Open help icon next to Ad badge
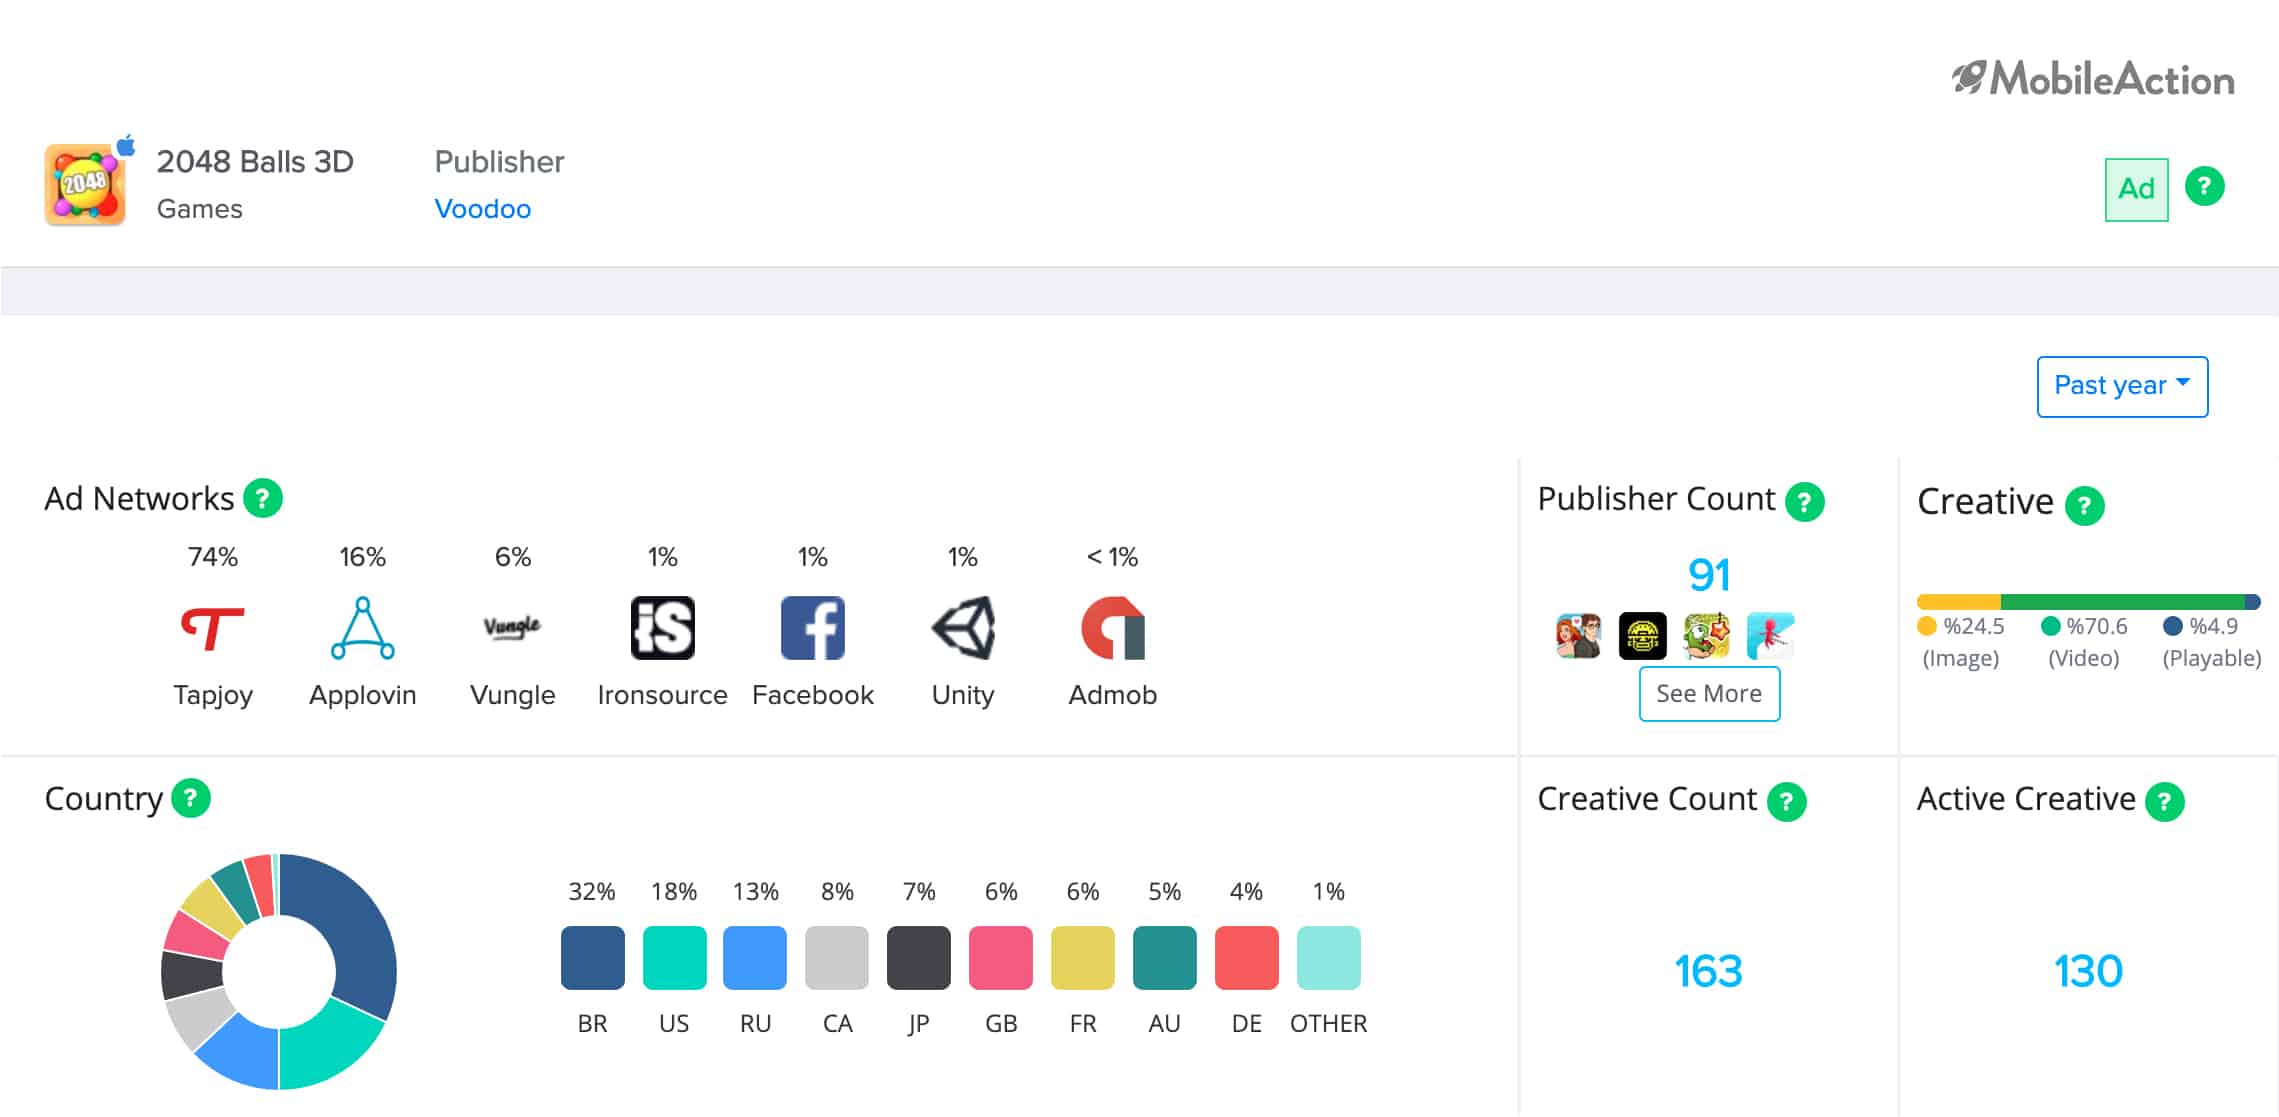2279x1117 pixels. [2204, 187]
